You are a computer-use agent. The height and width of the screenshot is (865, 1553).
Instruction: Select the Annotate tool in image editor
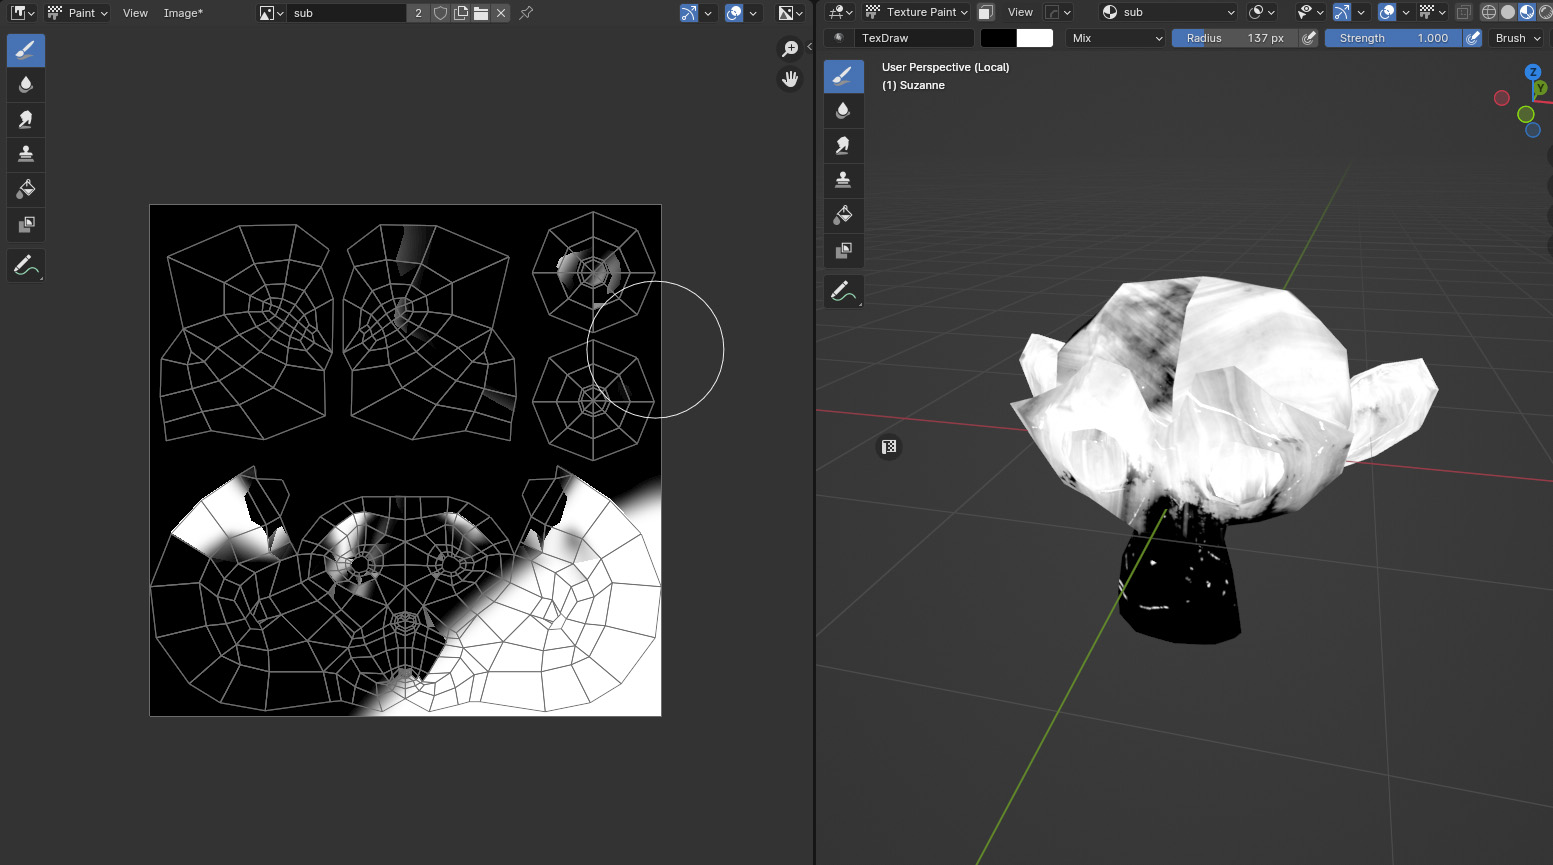[x=26, y=266]
